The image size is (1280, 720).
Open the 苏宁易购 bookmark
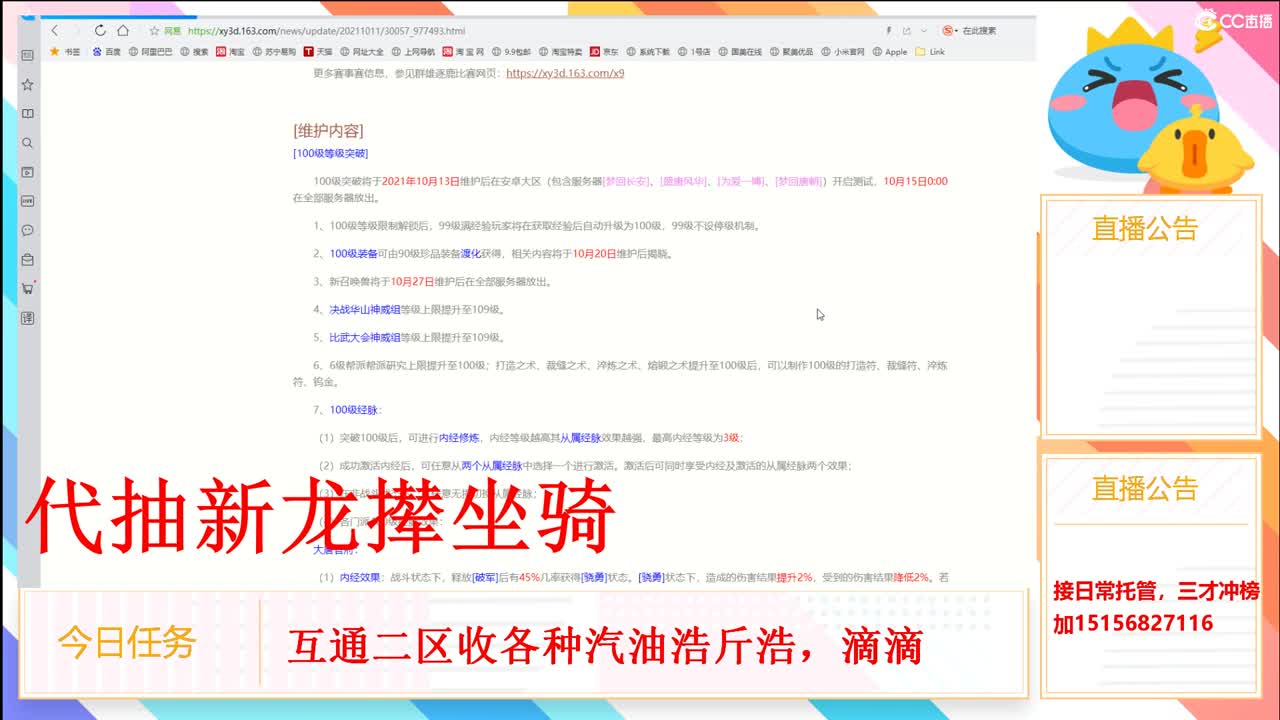tap(275, 52)
